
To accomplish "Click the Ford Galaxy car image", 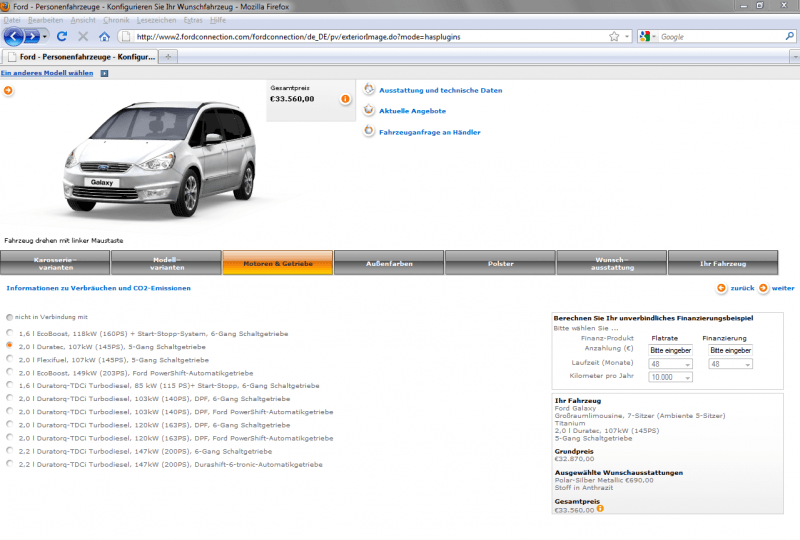I will pos(159,159).
